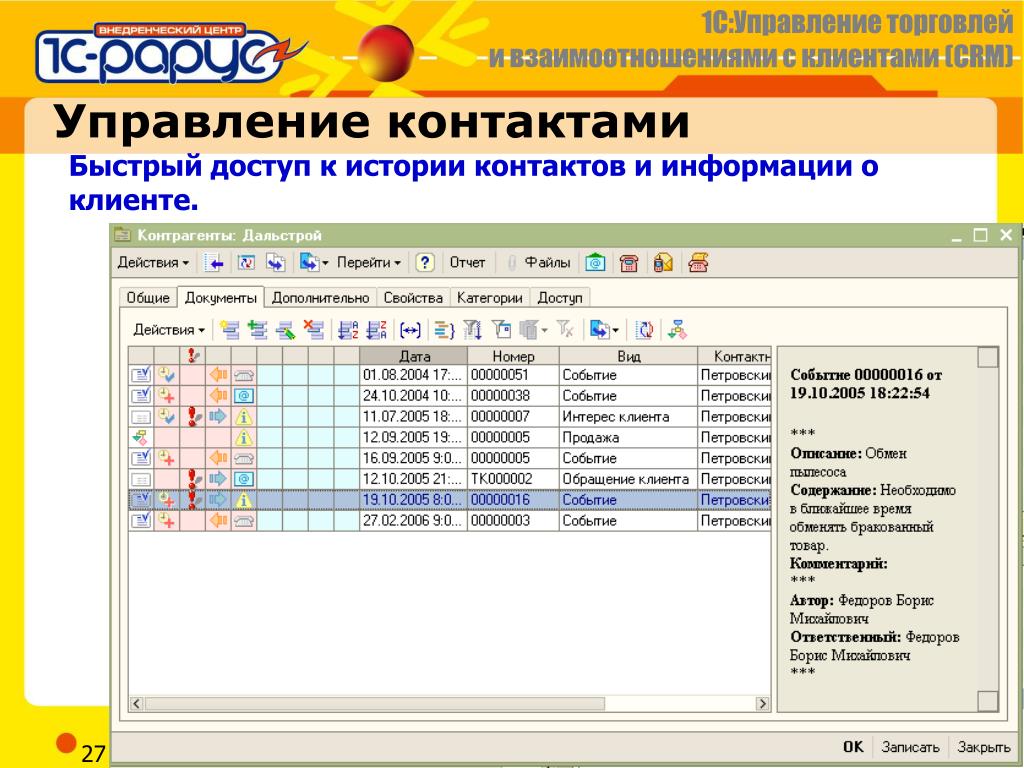
Task: Switch to the Категории tab
Action: point(490,298)
